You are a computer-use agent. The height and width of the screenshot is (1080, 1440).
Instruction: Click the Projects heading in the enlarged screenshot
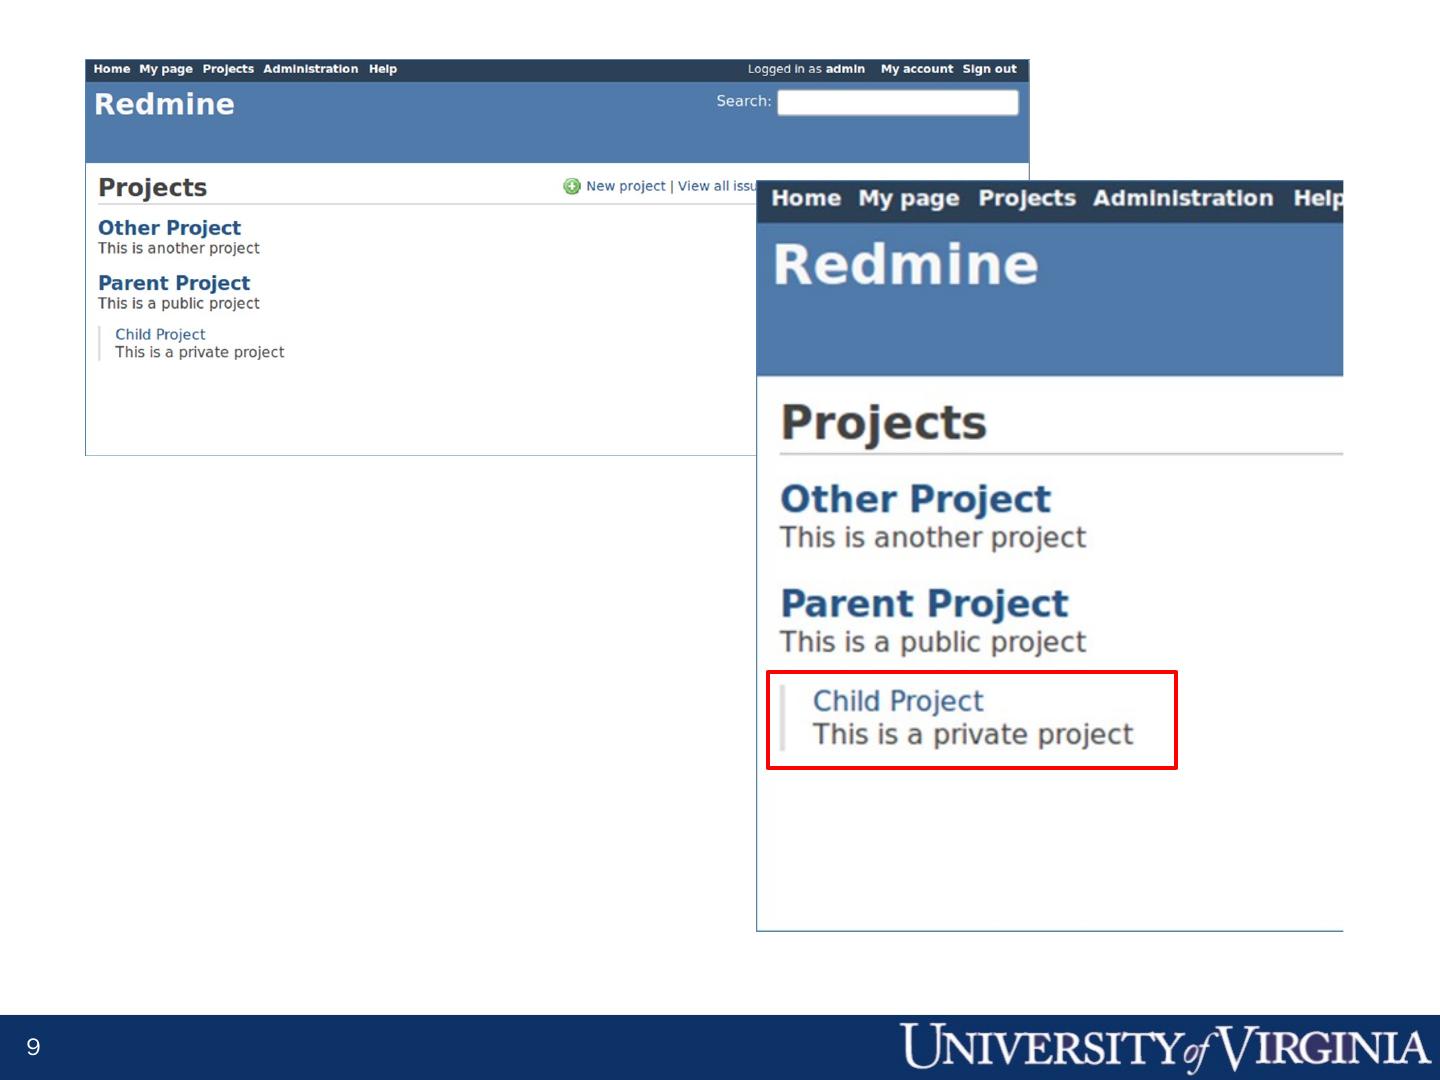pos(884,422)
